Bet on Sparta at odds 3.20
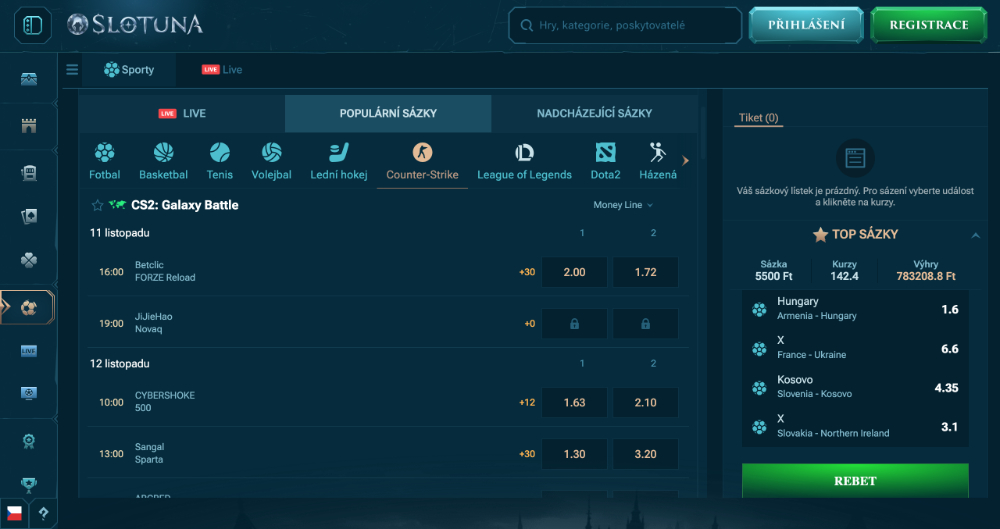1000x529 pixels. (x=645, y=454)
